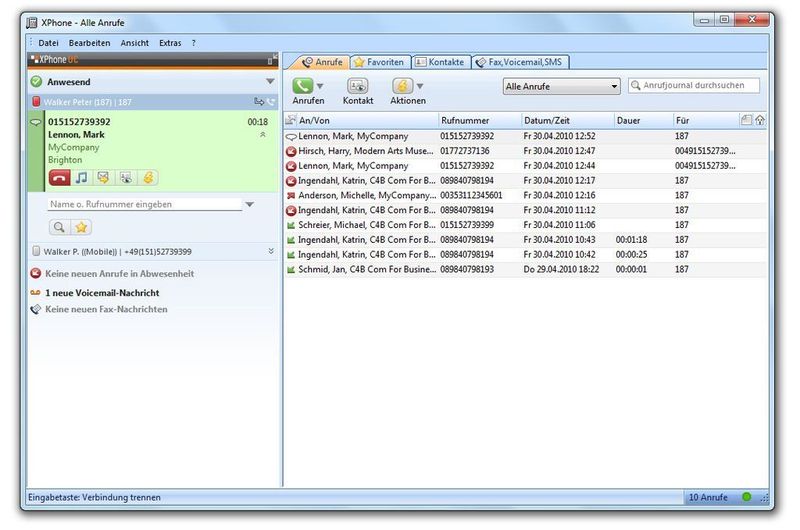This screenshot has width=800, height=530.
Task: Open the Anrufen button dropdown arrow
Action: (x=320, y=86)
